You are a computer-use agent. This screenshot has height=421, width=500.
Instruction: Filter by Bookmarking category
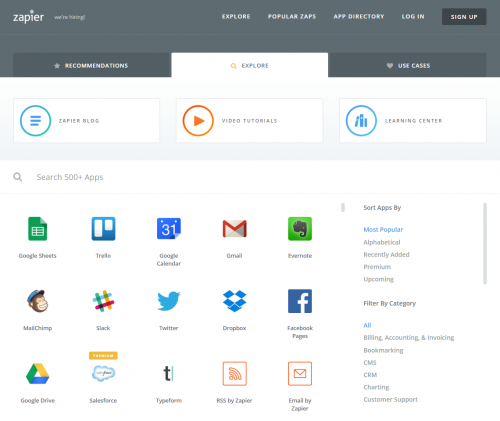coord(383,350)
